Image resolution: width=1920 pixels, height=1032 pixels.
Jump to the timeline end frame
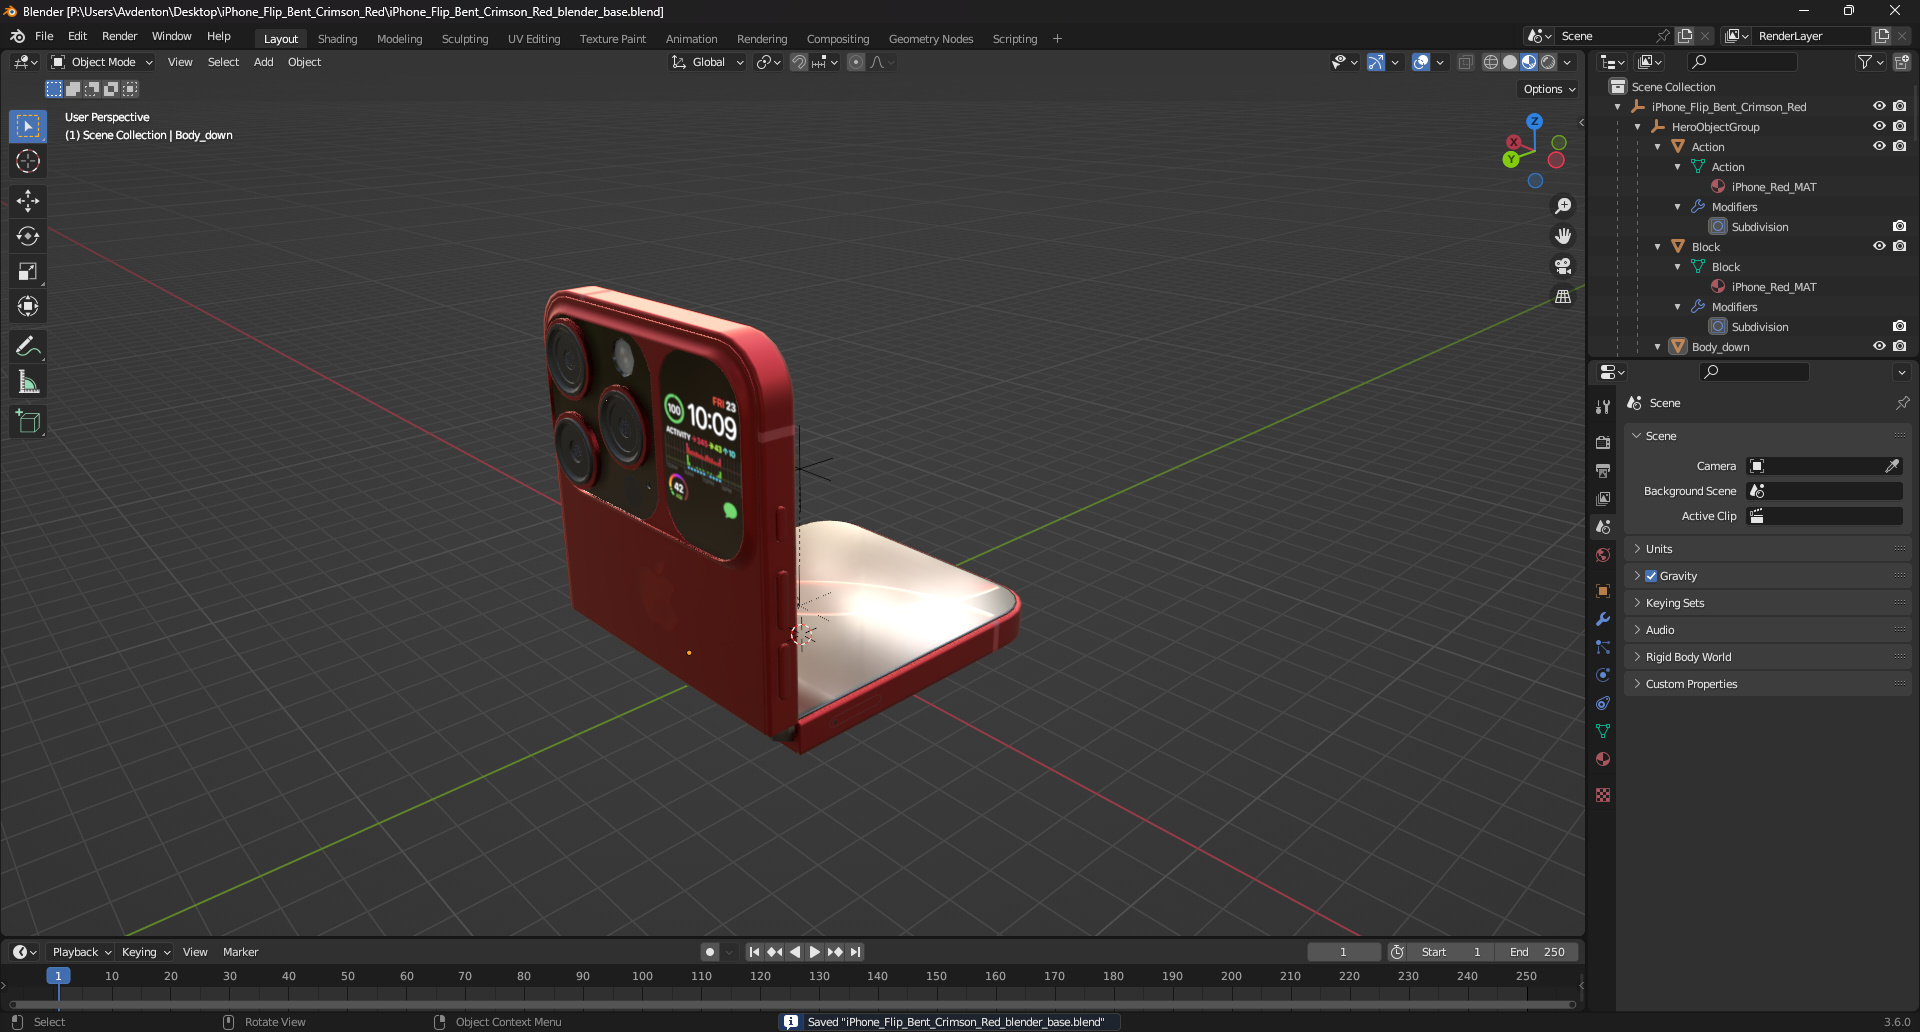856,952
